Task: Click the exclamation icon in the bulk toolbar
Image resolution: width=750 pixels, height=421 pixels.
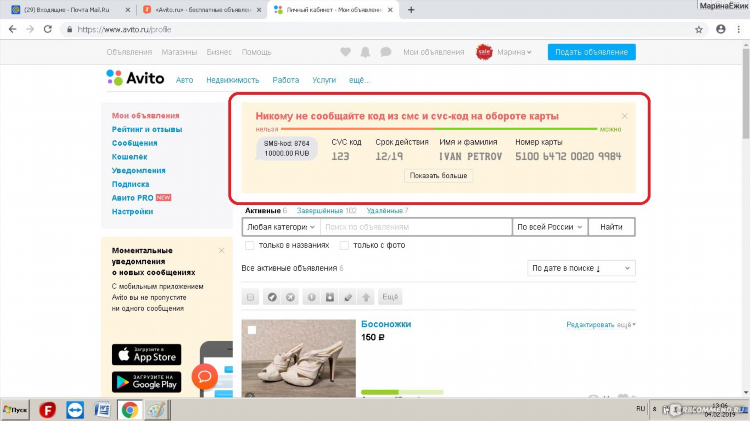Action: (x=311, y=297)
